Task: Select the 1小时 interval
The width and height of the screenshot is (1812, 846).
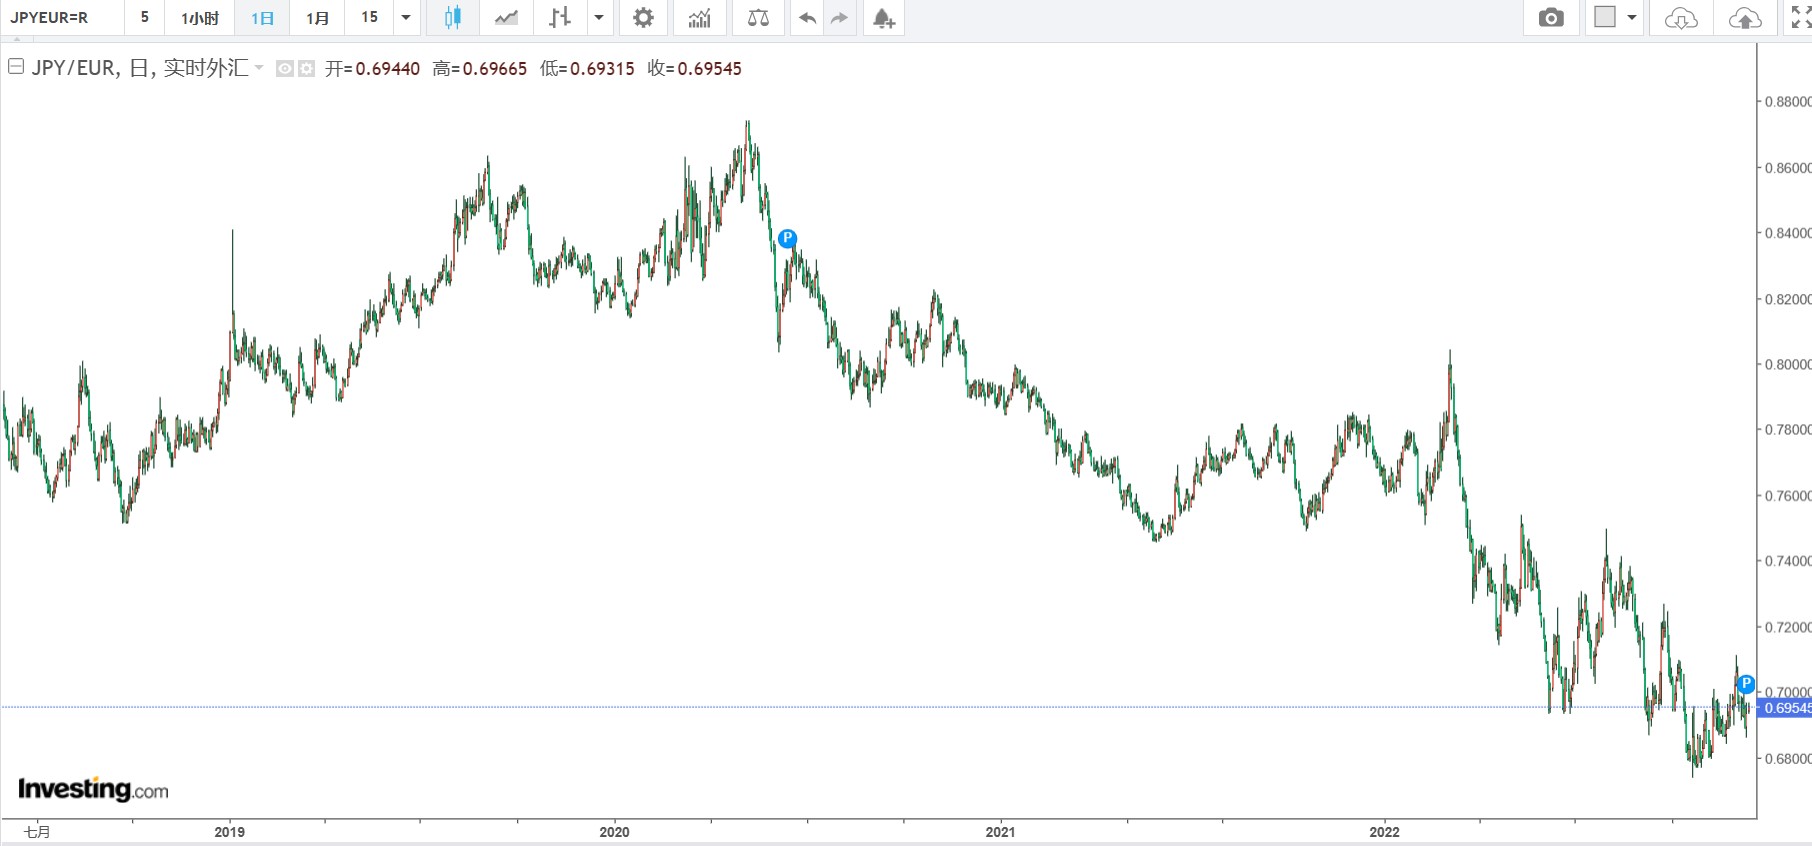Action: point(199,18)
